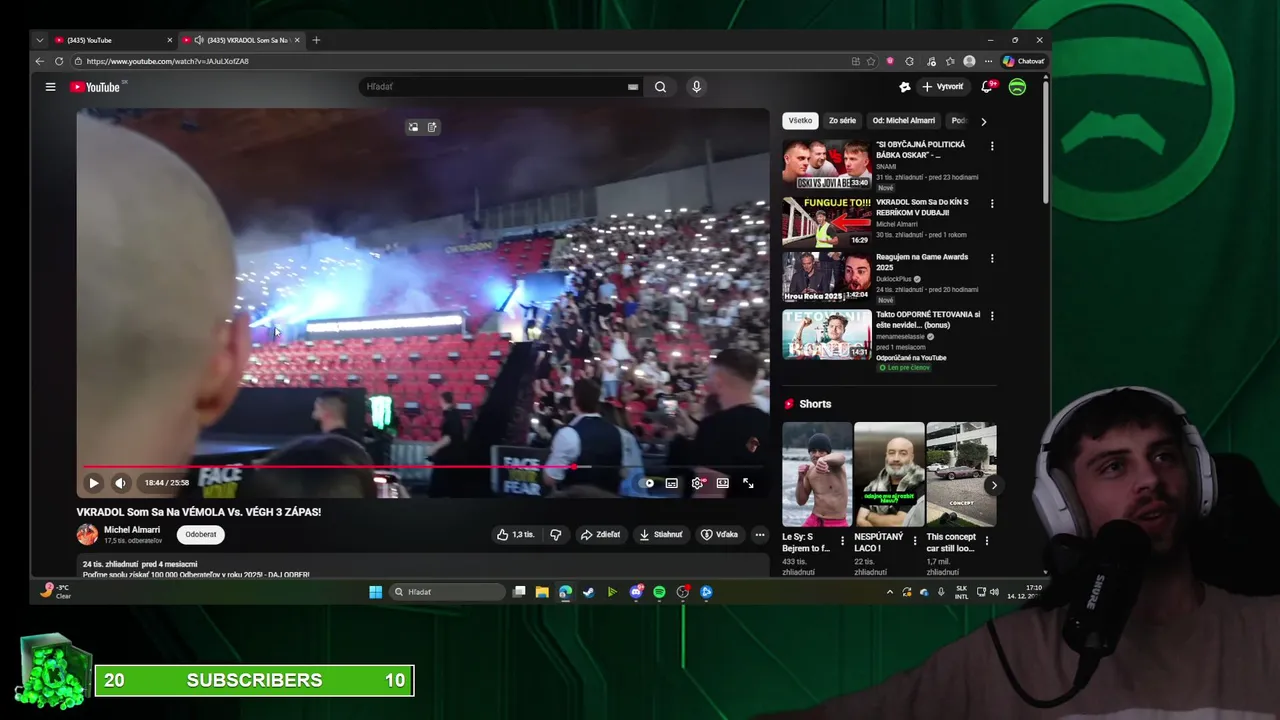Go back in the browser

40,61
